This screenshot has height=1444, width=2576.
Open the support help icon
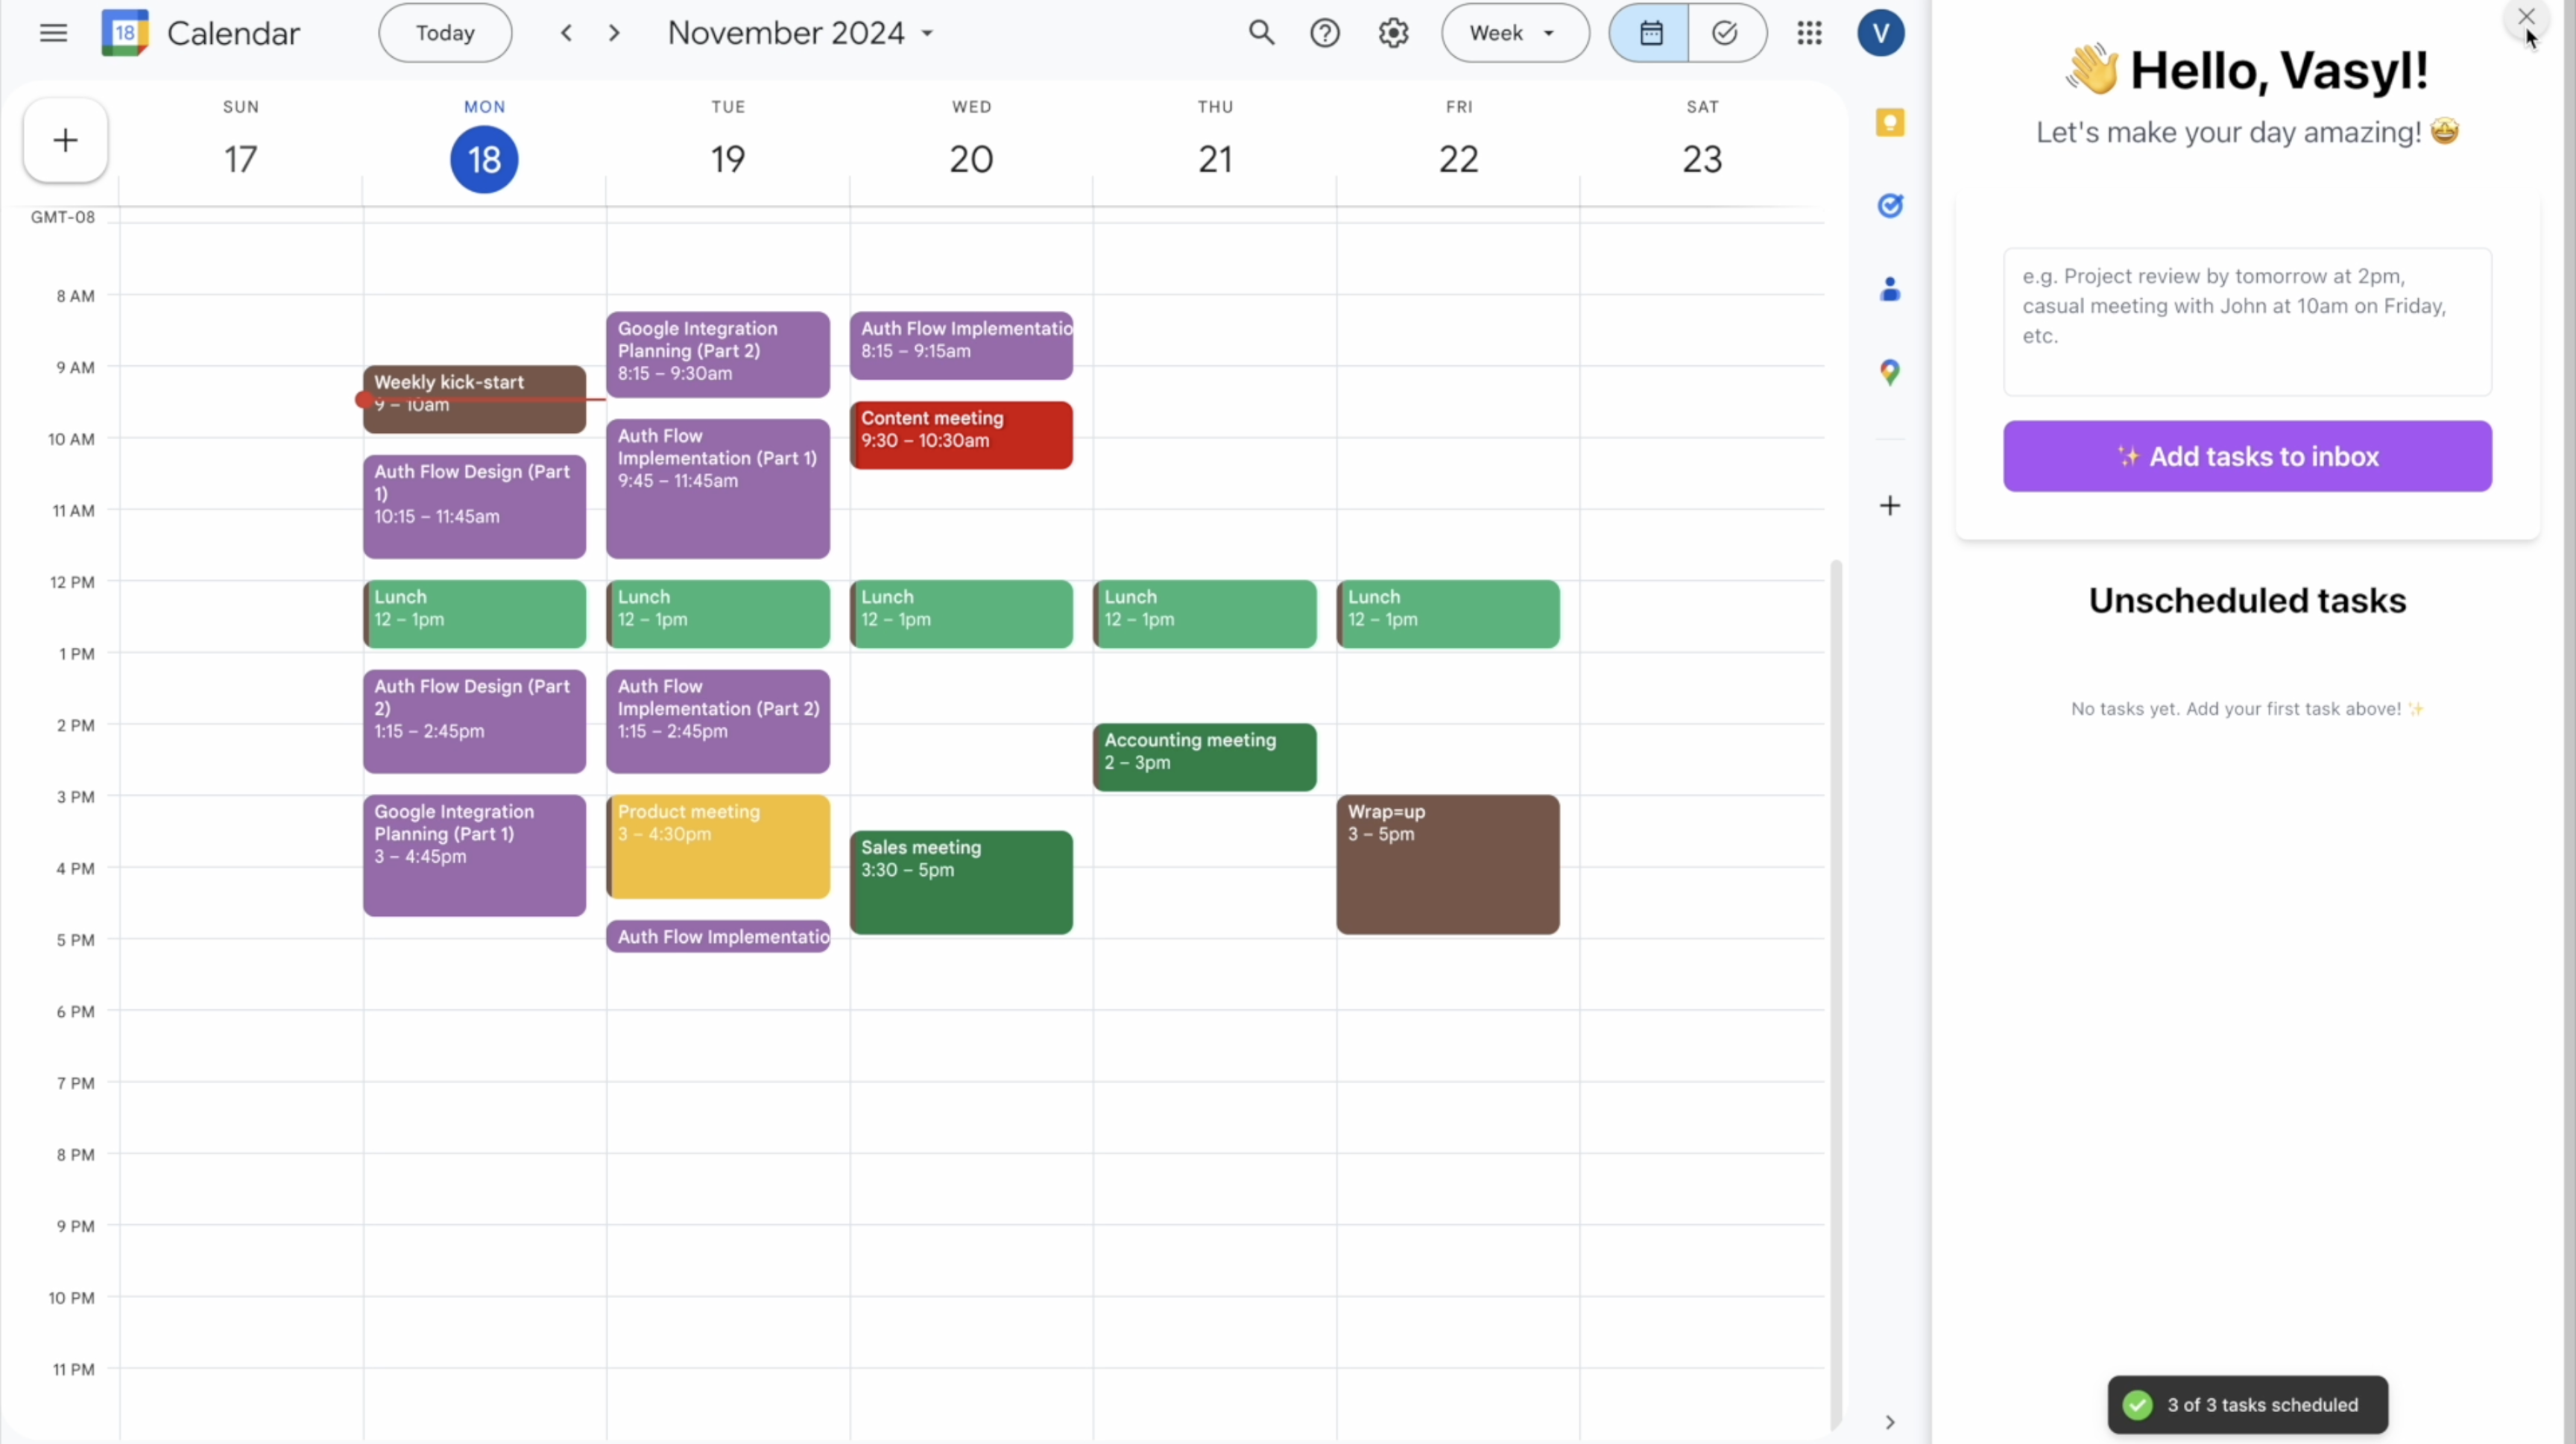point(1325,33)
